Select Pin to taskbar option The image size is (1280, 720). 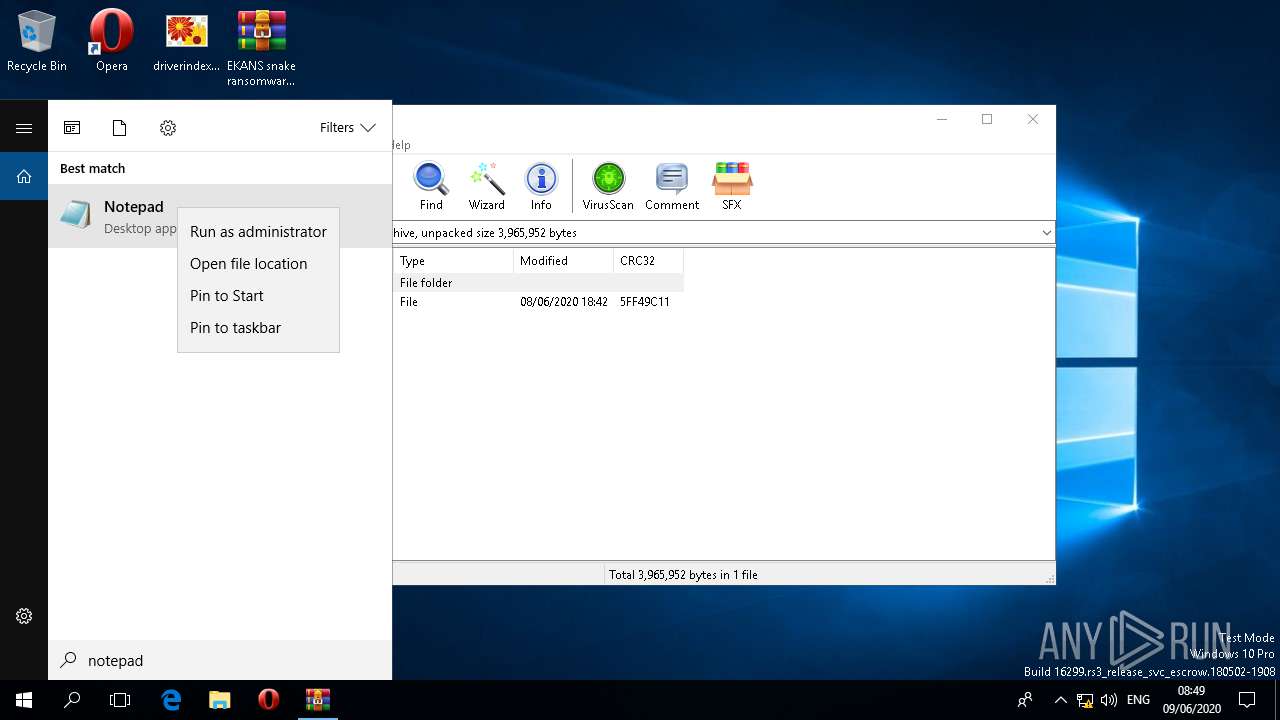258,328
